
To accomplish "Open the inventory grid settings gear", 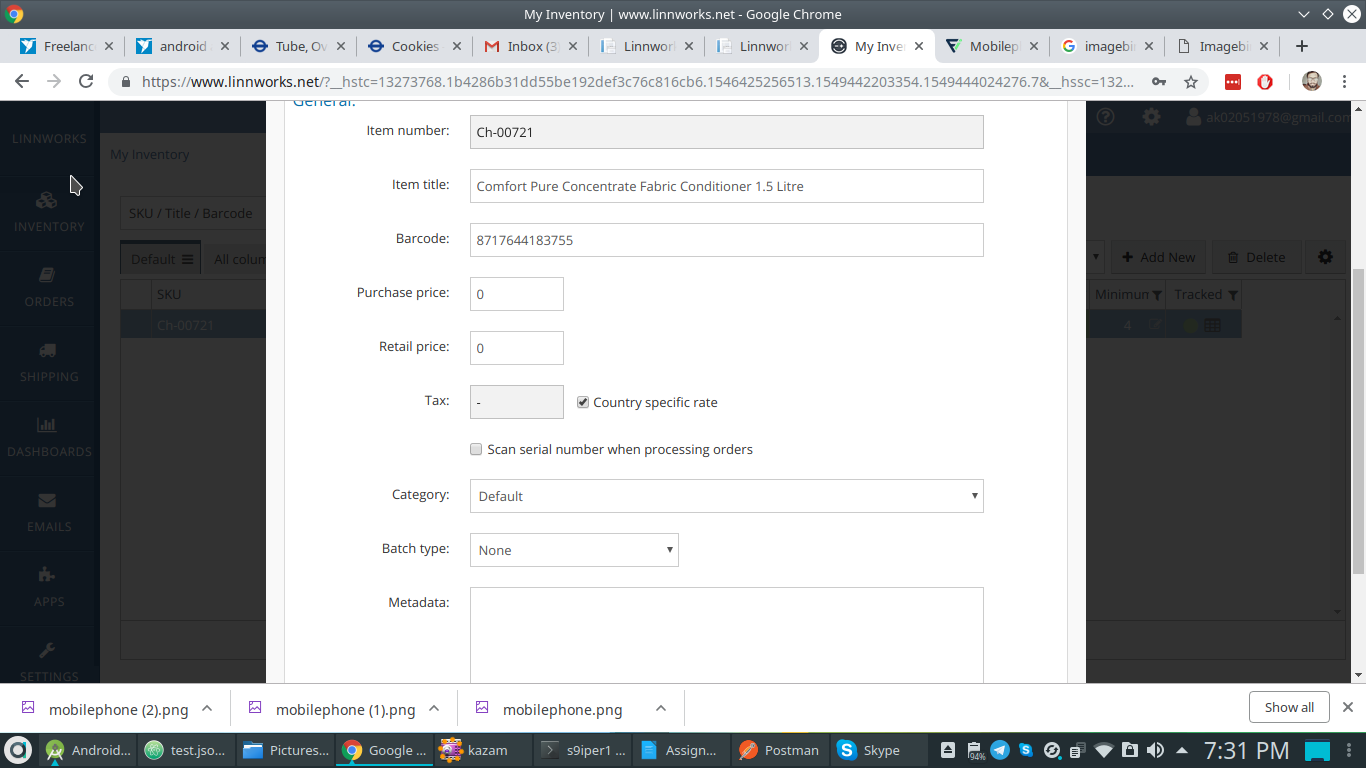I will coord(1325,257).
